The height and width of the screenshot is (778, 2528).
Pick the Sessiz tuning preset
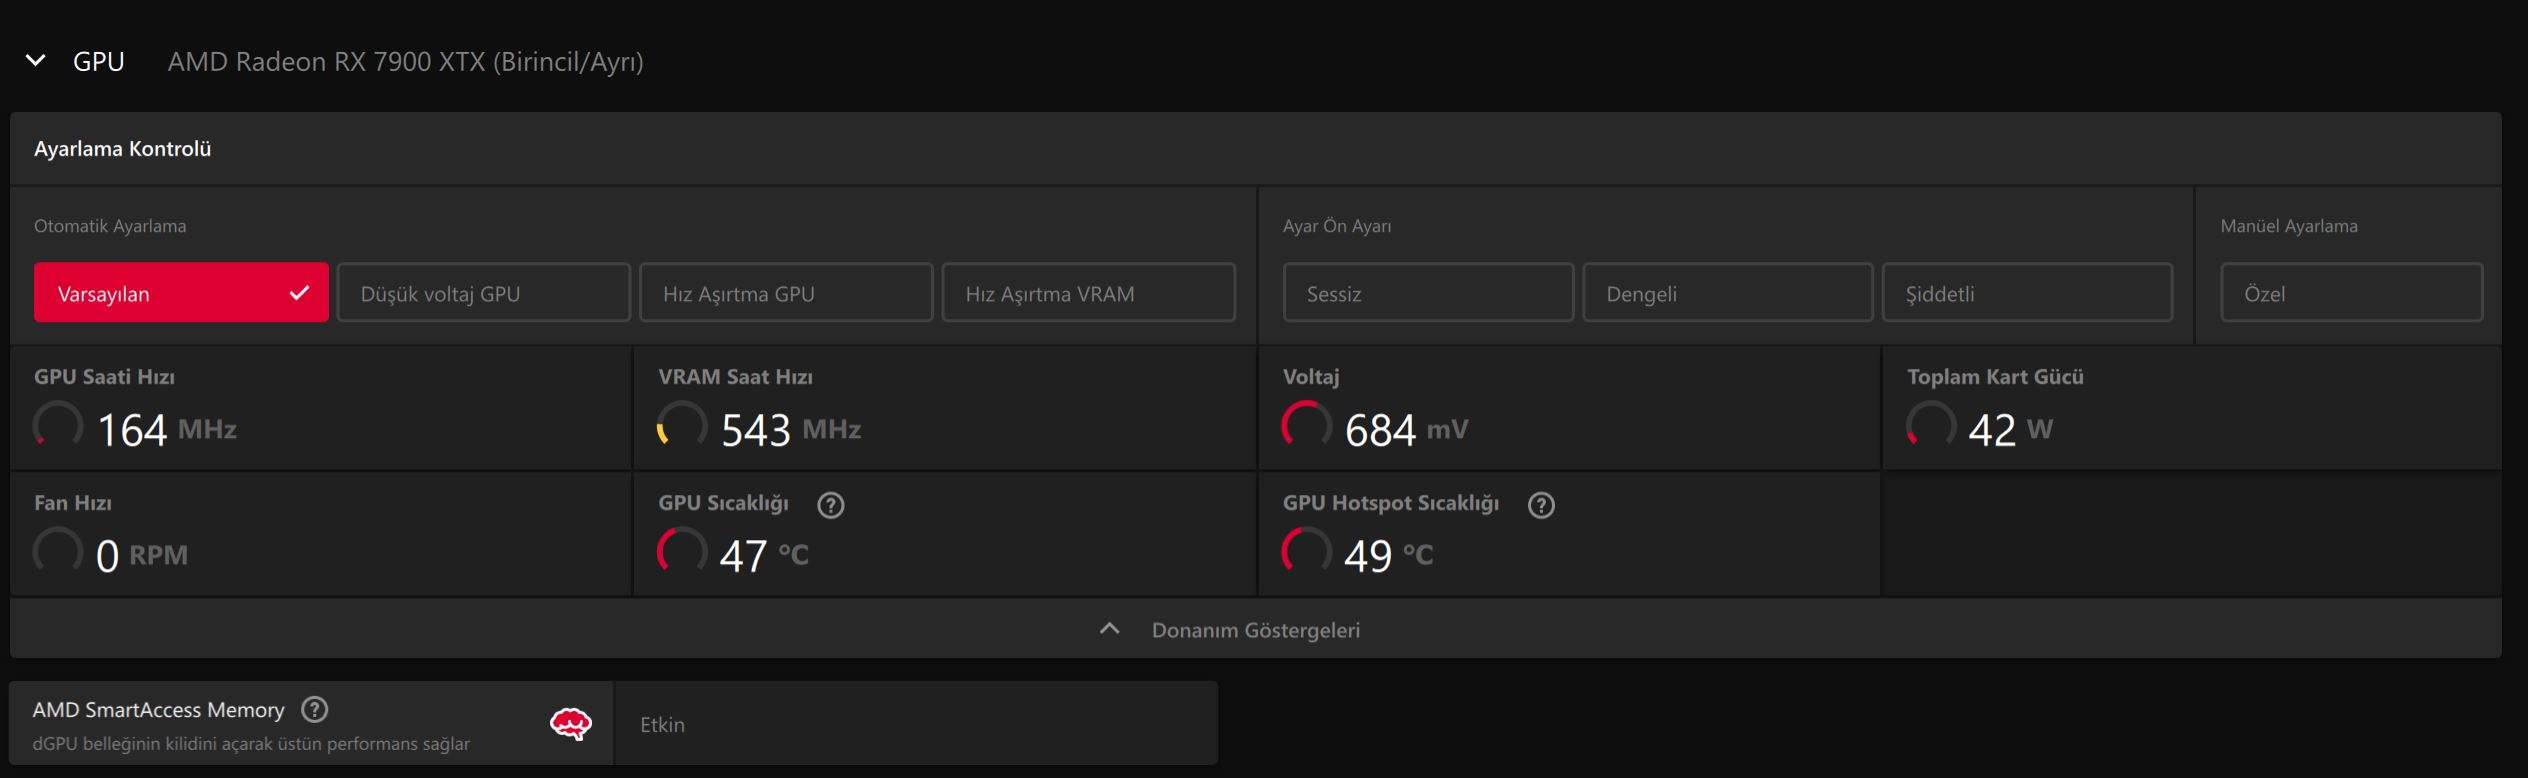pos(1428,293)
